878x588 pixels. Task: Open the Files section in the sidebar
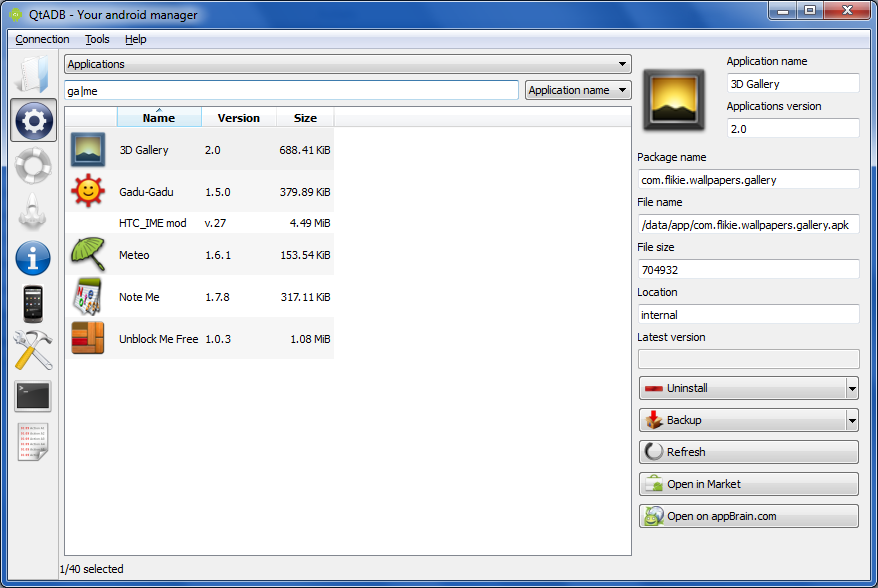(33, 74)
